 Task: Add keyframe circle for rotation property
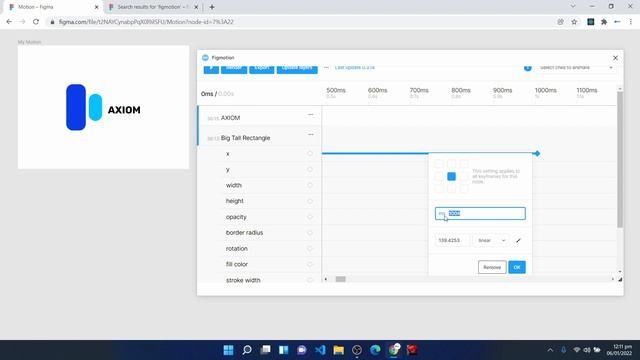[310, 249]
